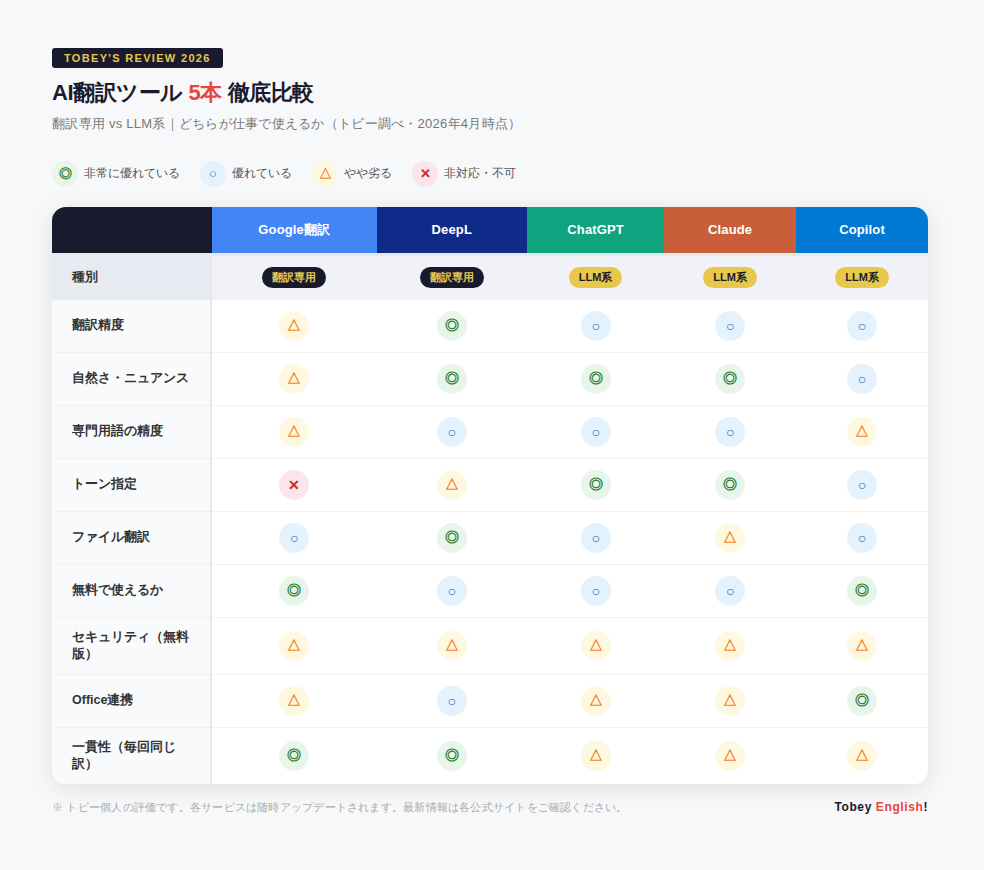The height and width of the screenshot is (870, 984).
Task: Open the DeepL column header
Action: pos(452,229)
